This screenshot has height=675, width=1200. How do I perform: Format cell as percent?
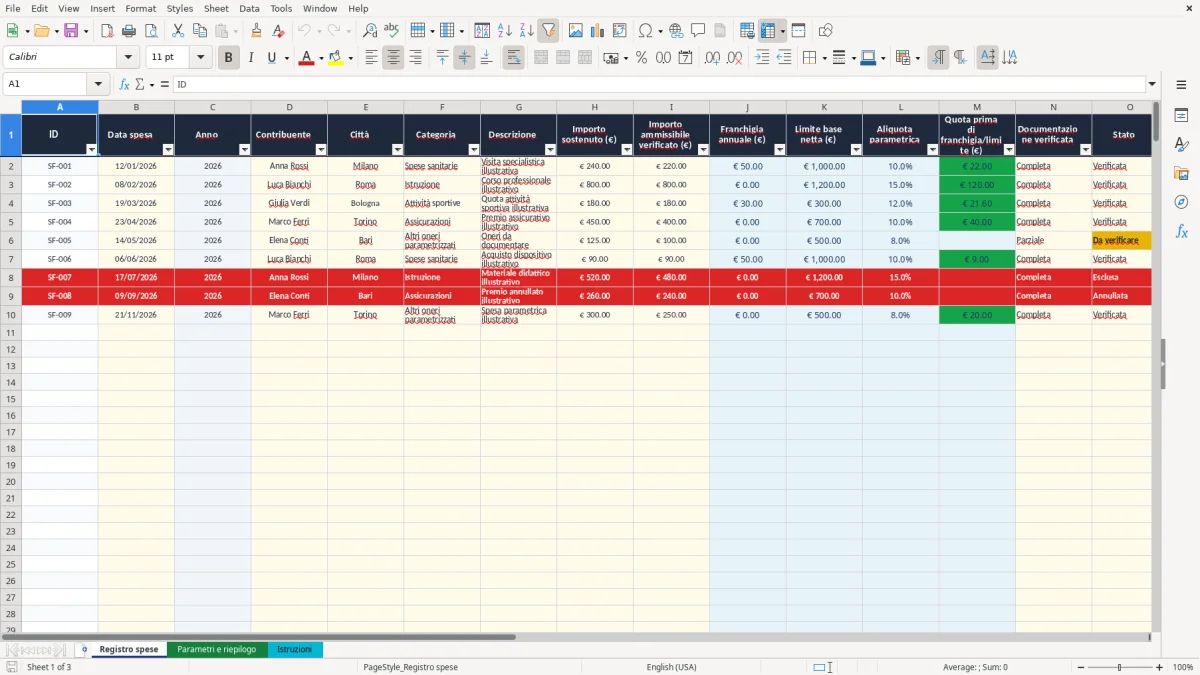tap(641, 58)
